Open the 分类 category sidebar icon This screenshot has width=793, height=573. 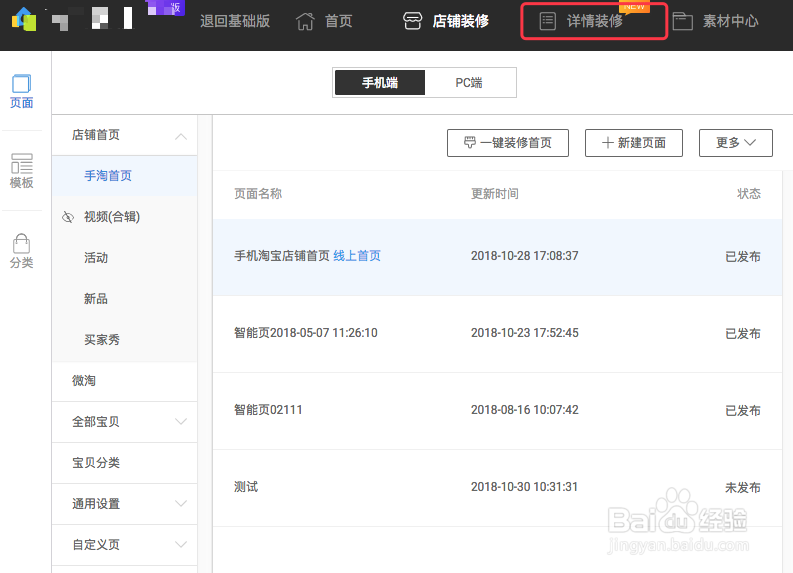(x=21, y=243)
